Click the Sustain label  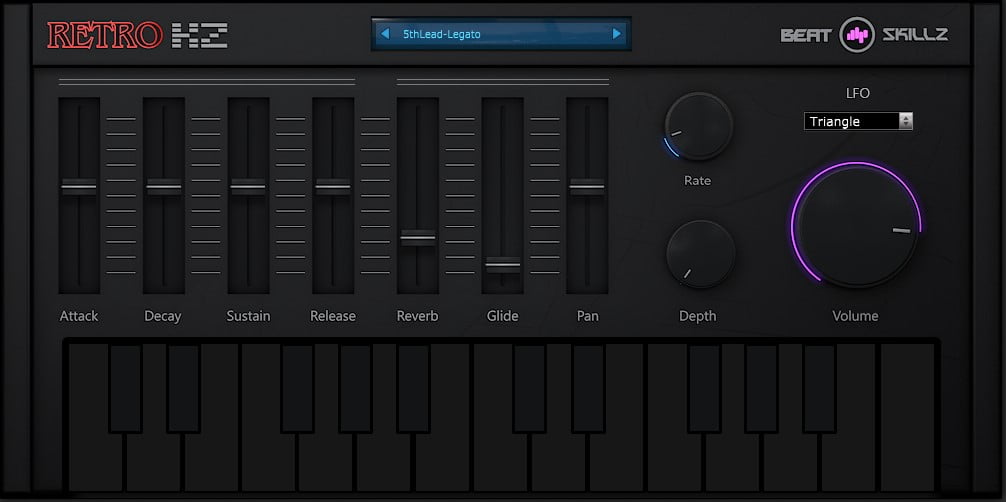(x=248, y=316)
